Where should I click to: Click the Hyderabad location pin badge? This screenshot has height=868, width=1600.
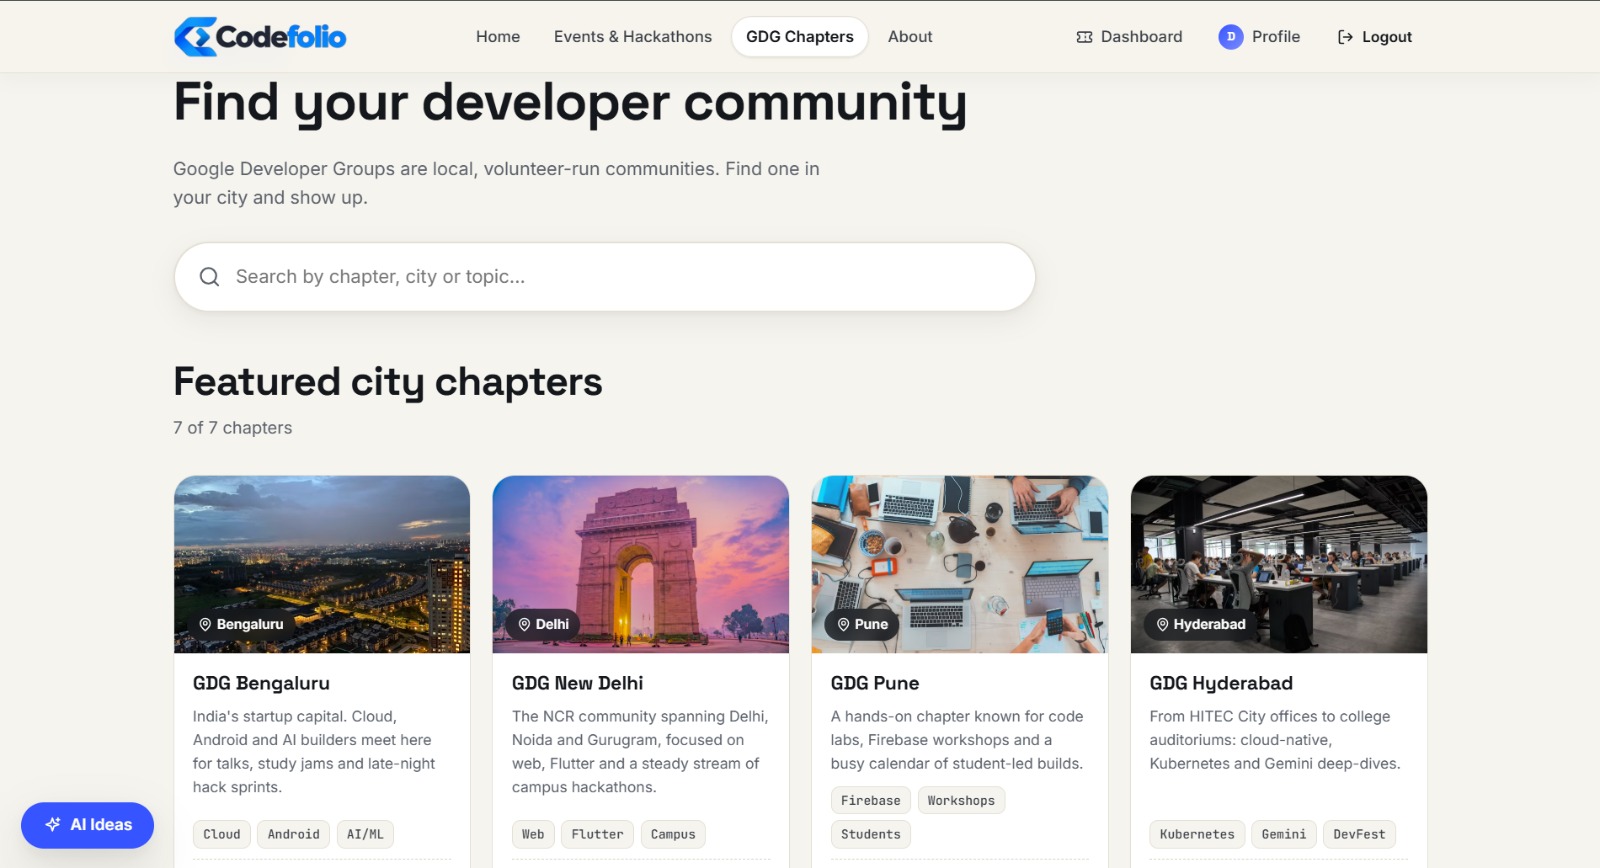tap(1201, 624)
